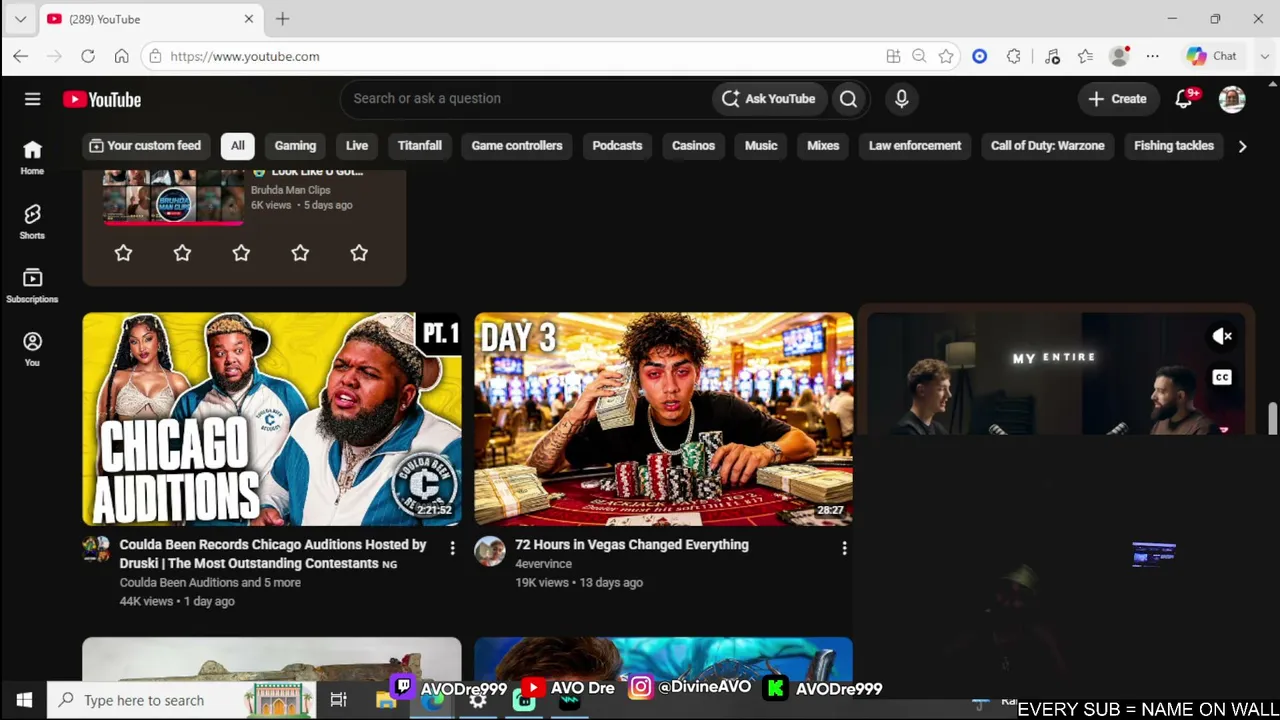This screenshot has width=1280, height=720.
Task: Click the Windows taskbar search box
Action: click(182, 700)
